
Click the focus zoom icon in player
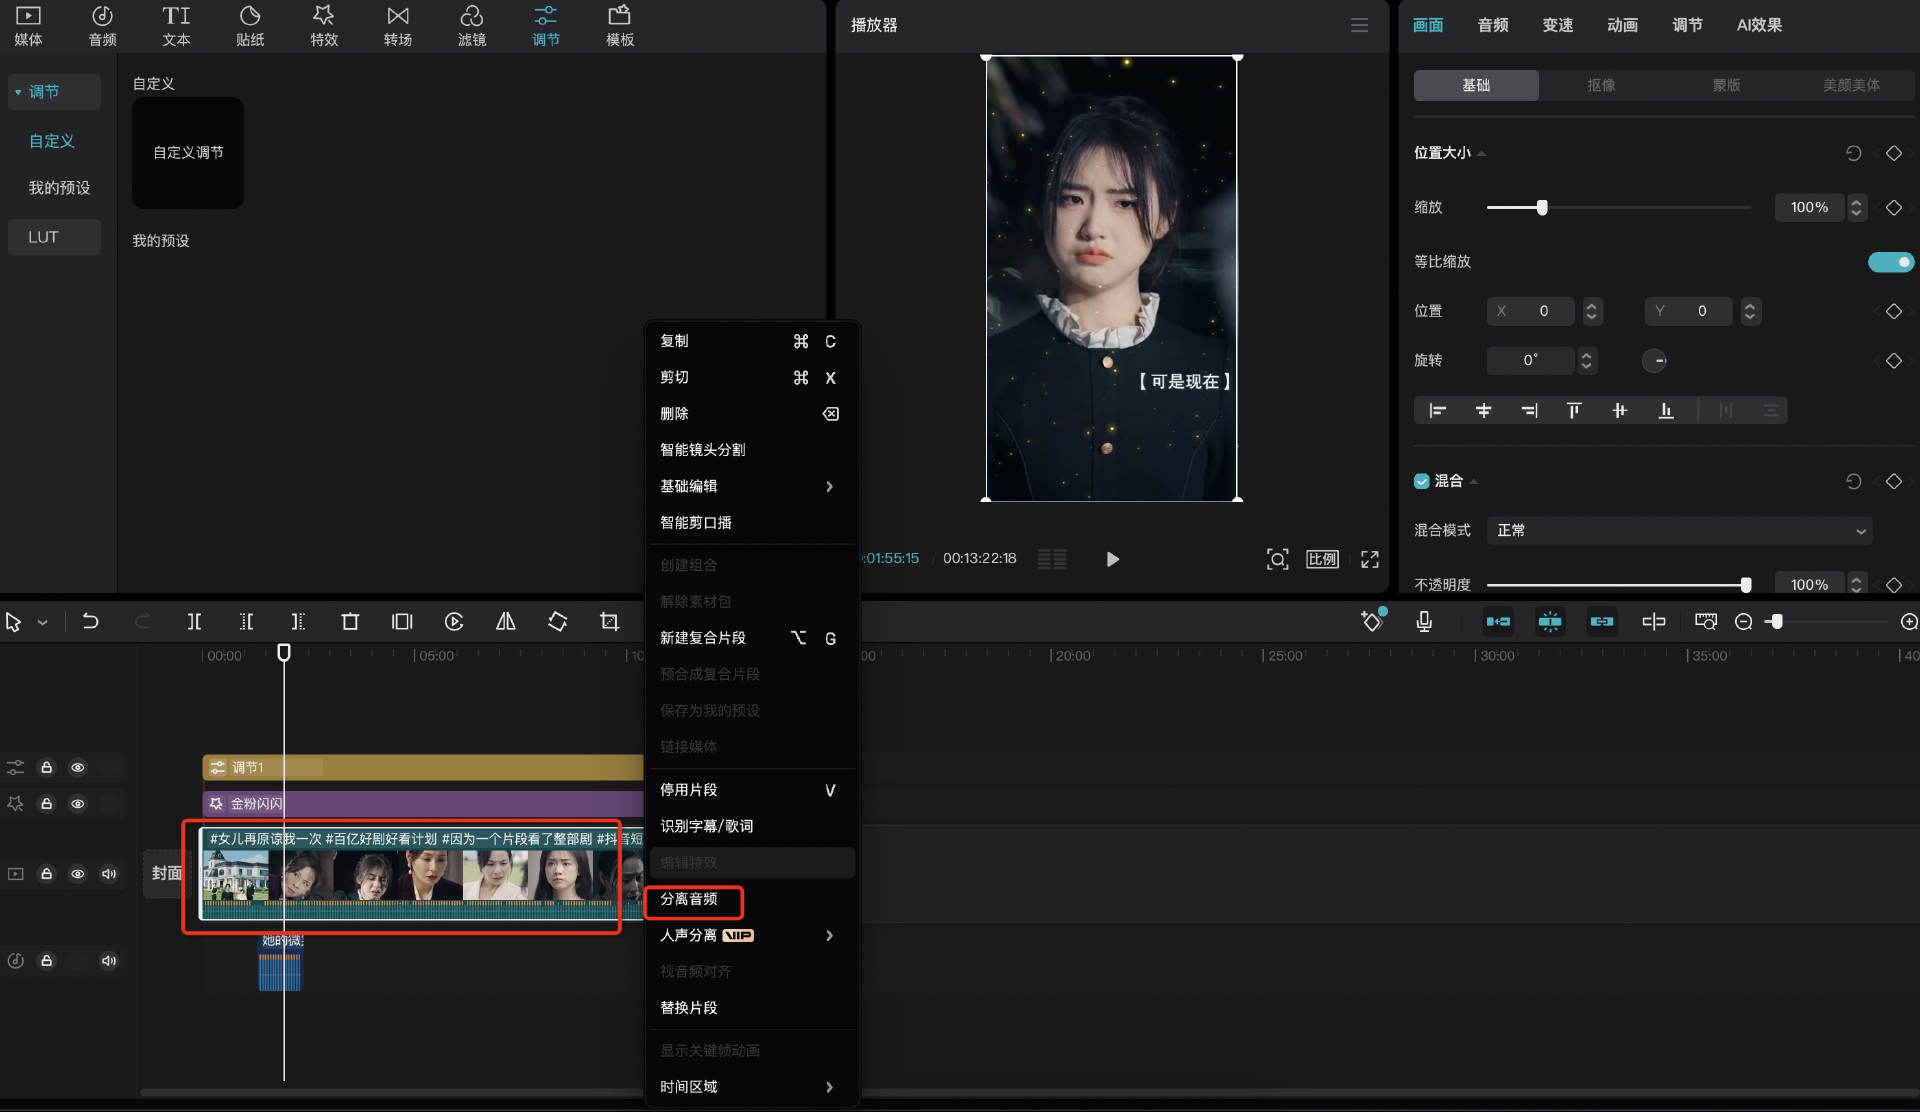click(1277, 559)
